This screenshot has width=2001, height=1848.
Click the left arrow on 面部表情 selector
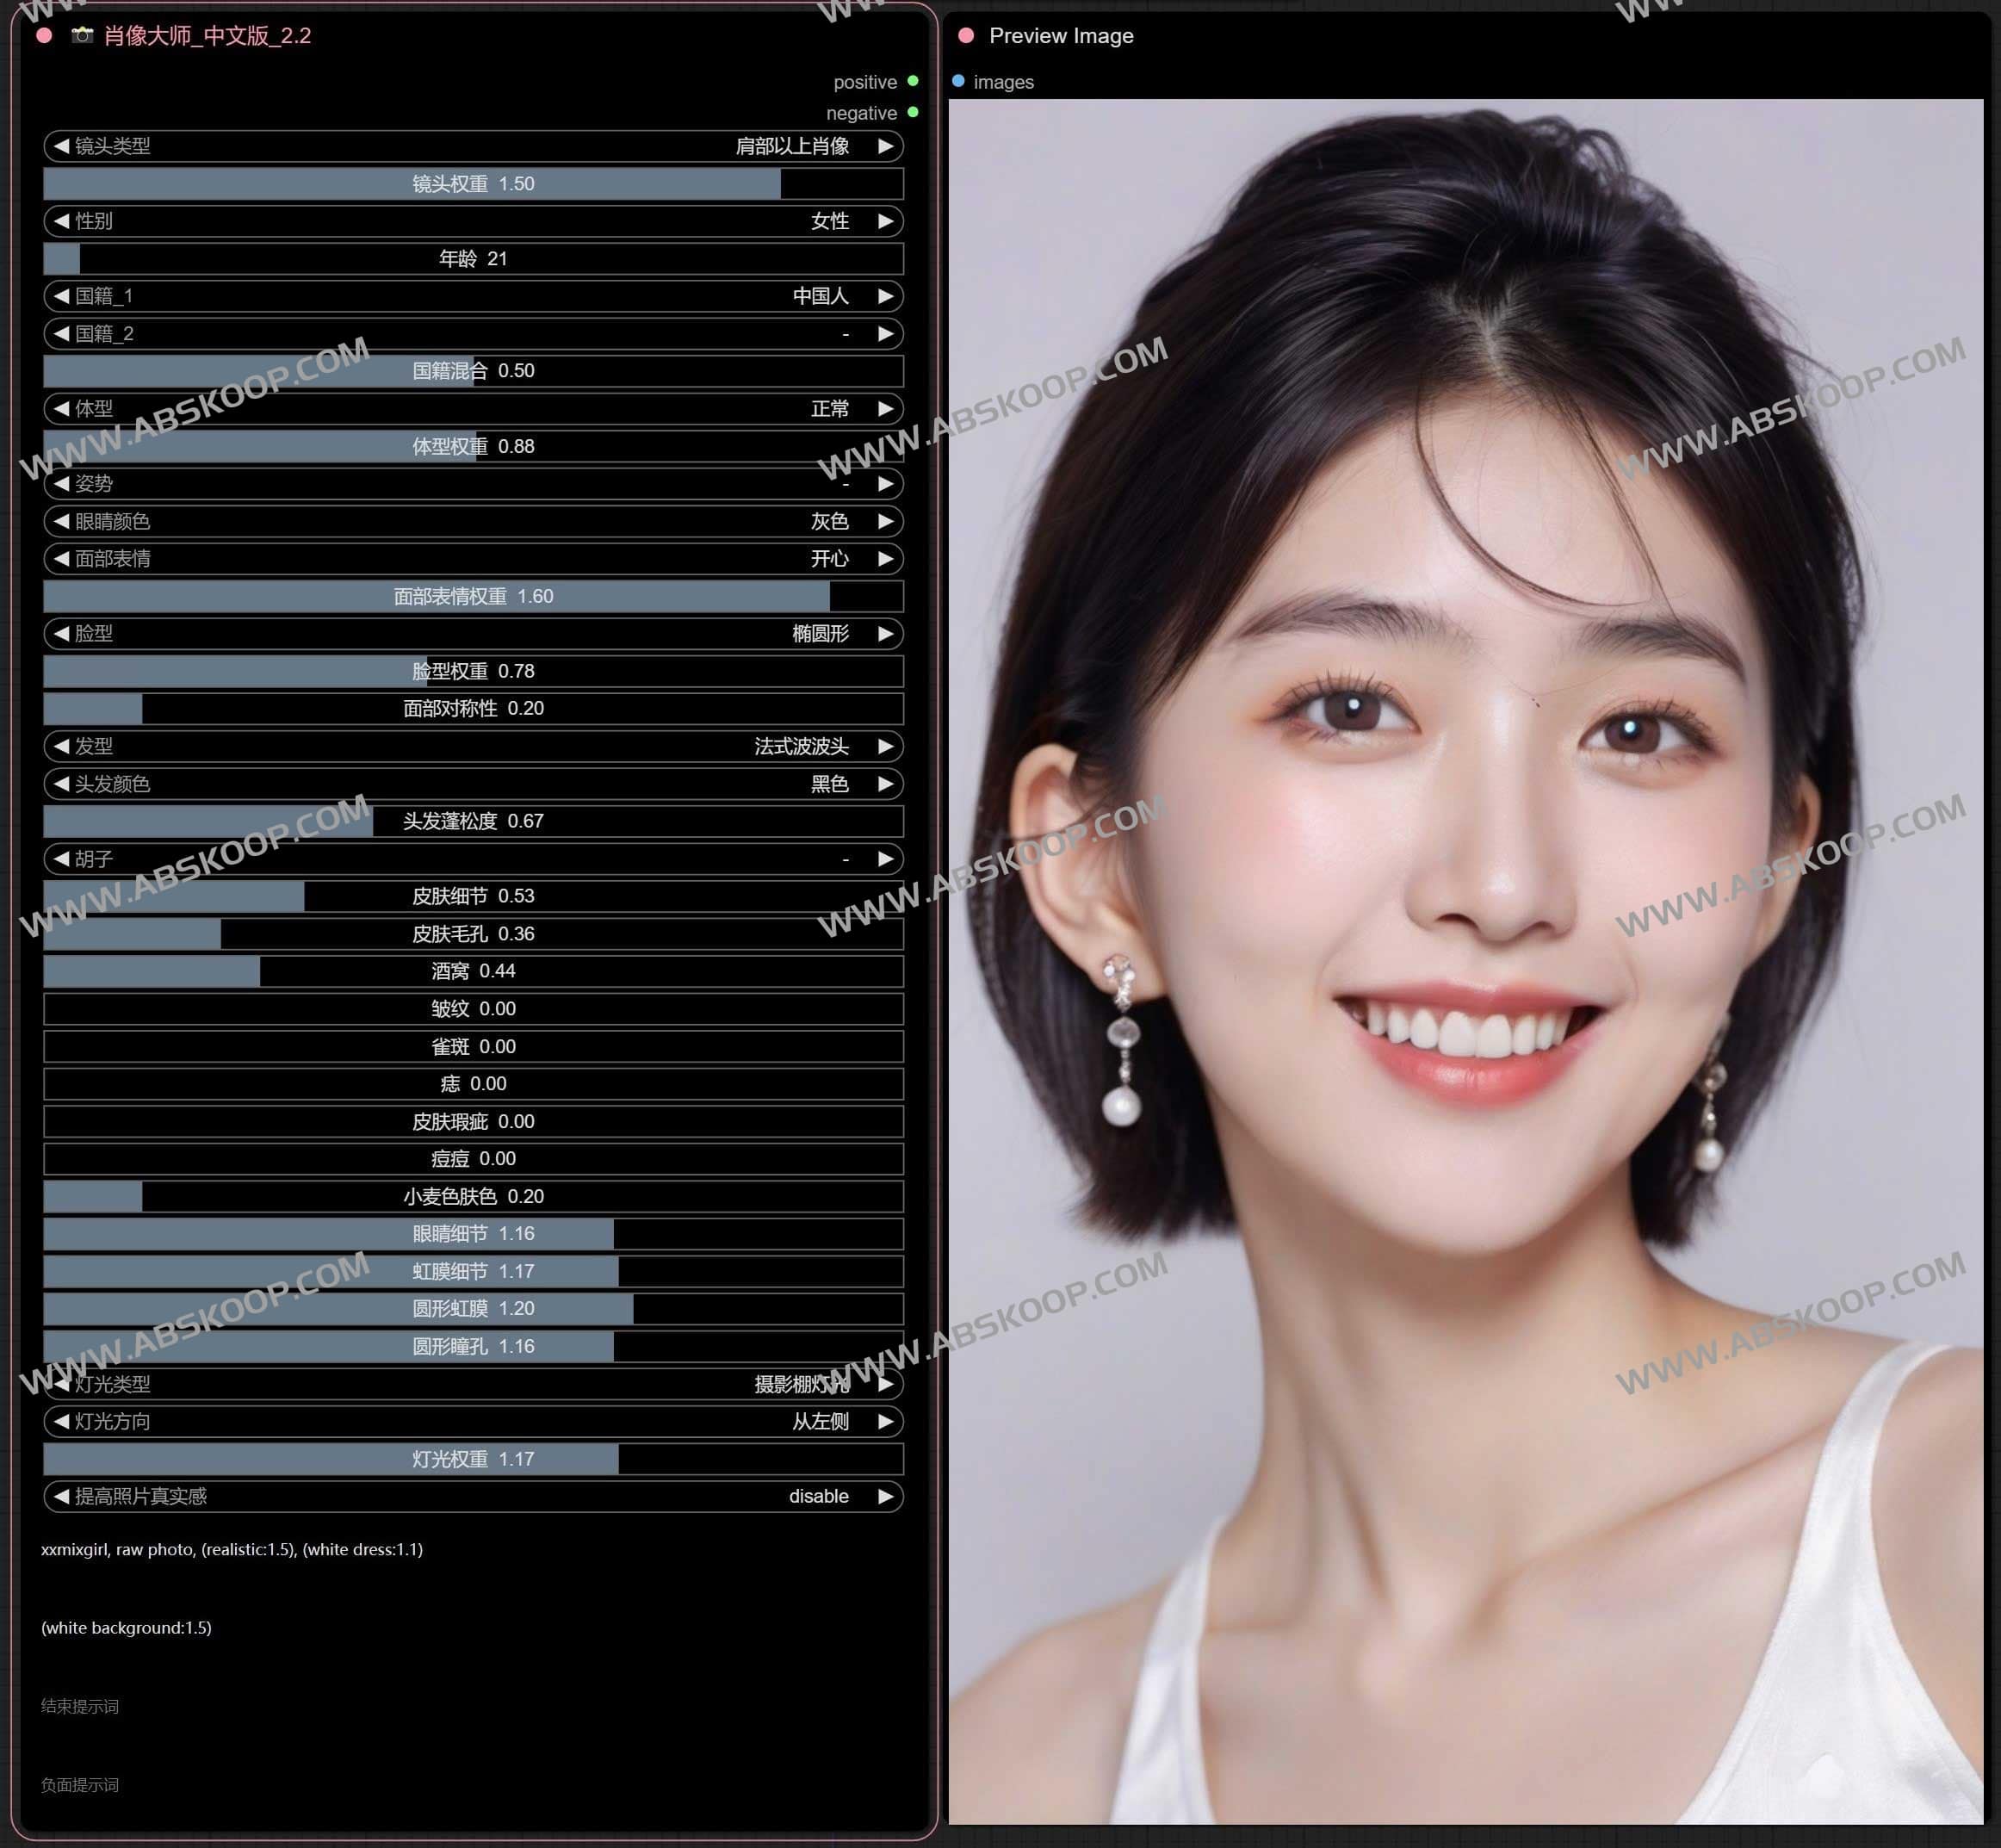pos(61,560)
